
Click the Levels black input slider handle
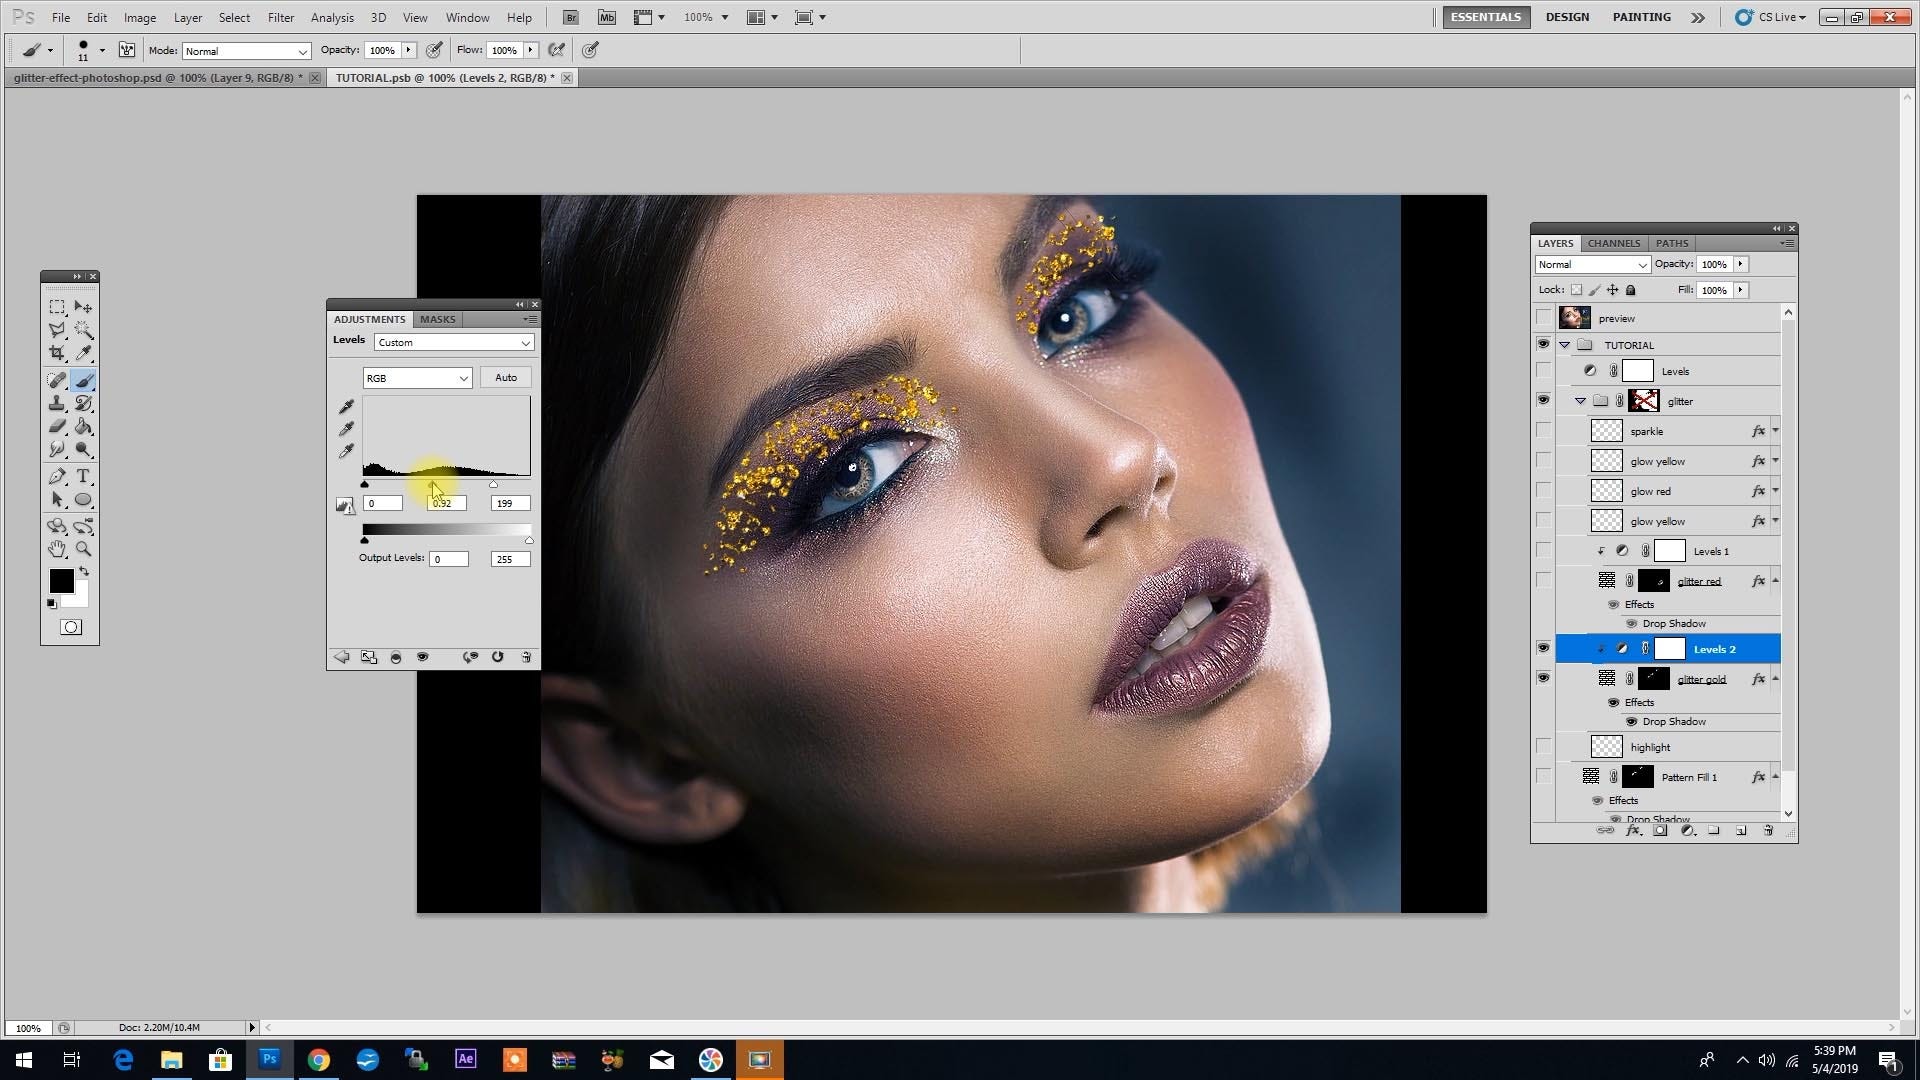tap(365, 485)
